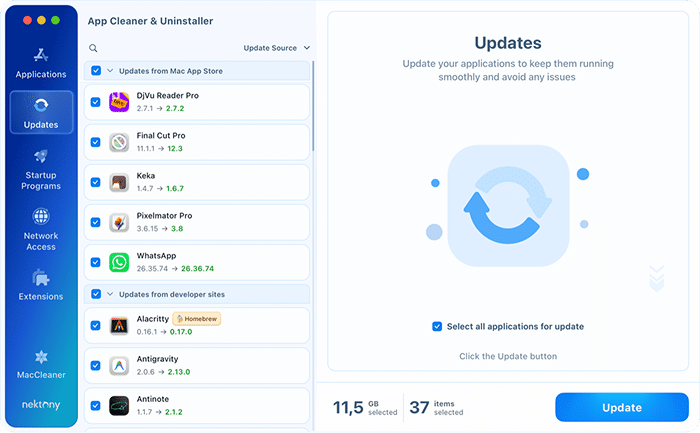
Task: Click the app list vertical scrollbar
Action: coord(313,106)
